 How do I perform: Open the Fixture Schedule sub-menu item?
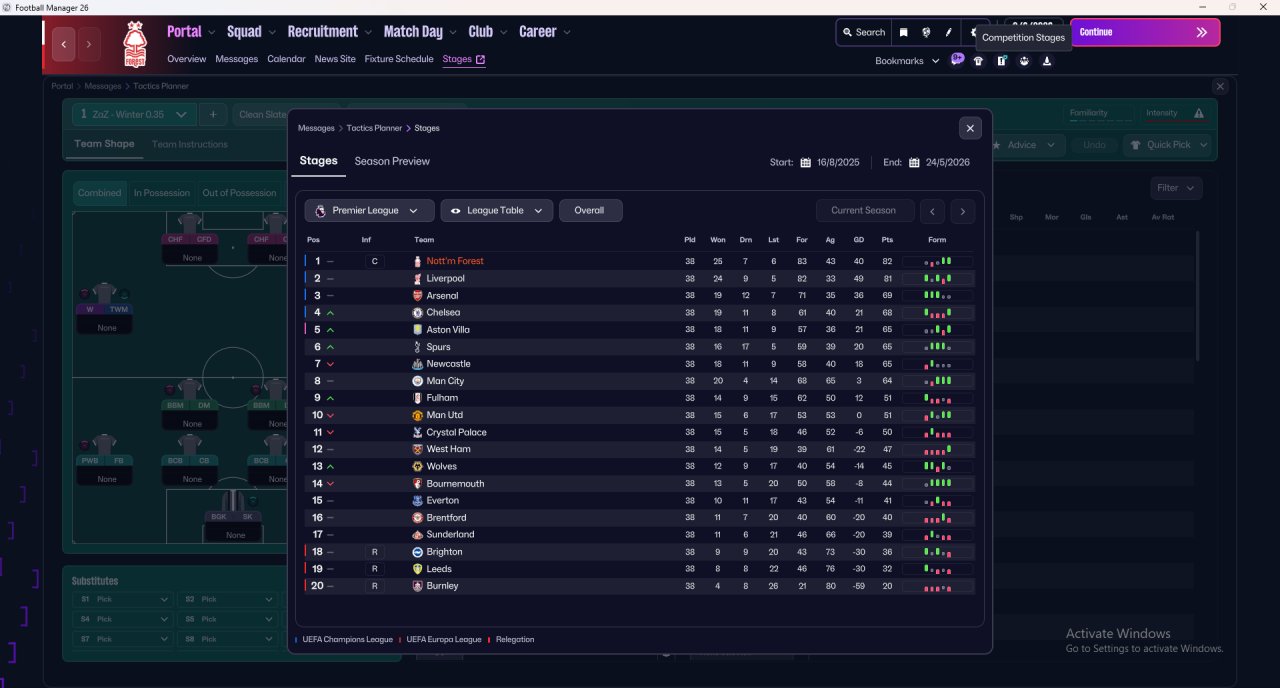point(399,59)
